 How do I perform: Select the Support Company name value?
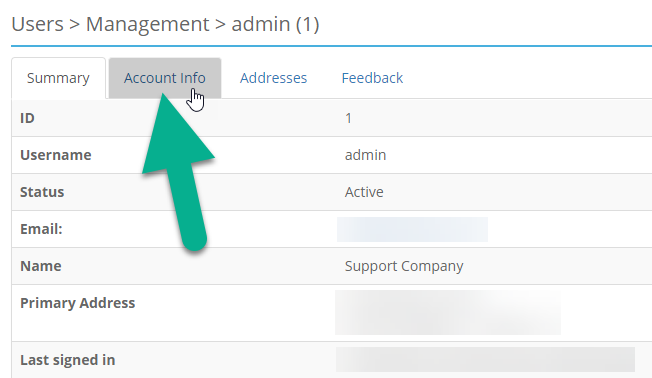404,266
